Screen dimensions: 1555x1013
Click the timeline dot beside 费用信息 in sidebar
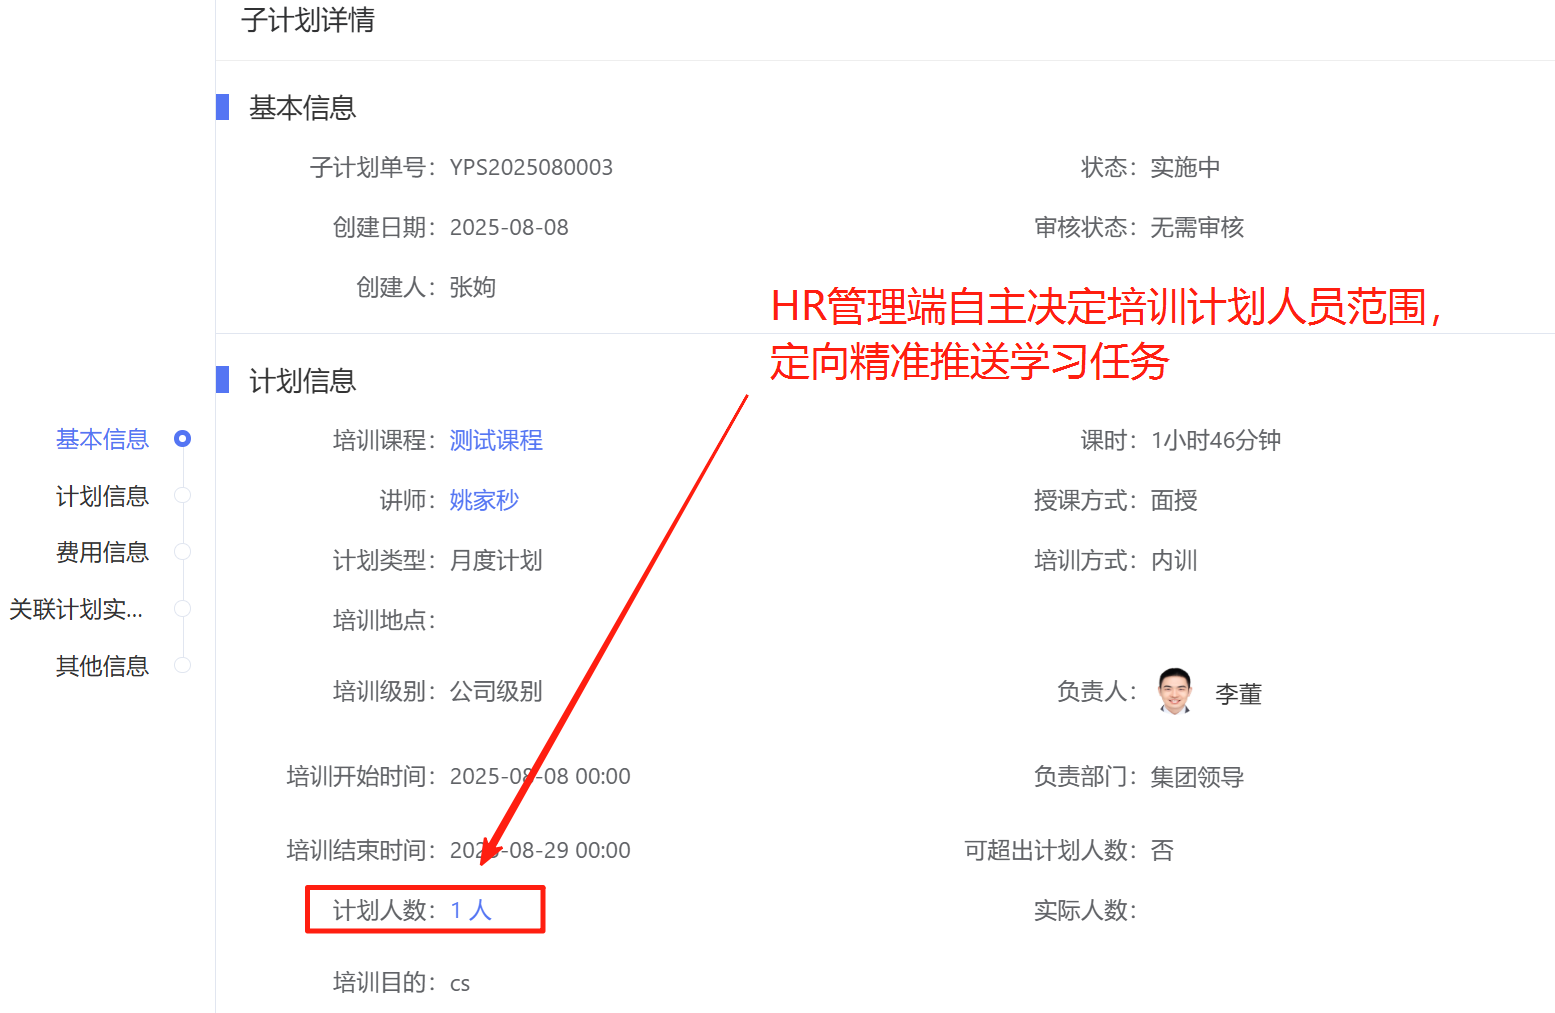(182, 551)
